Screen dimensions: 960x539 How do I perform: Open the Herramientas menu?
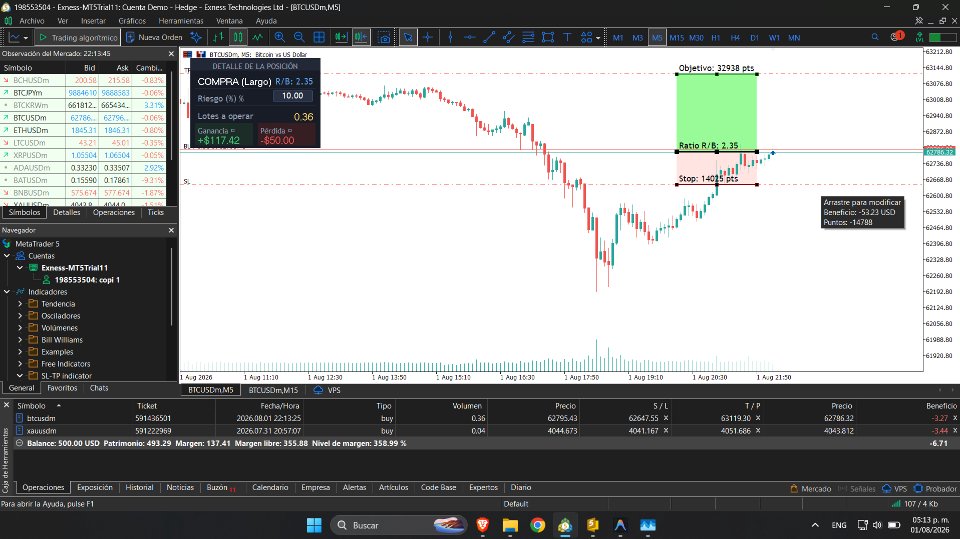pos(181,21)
